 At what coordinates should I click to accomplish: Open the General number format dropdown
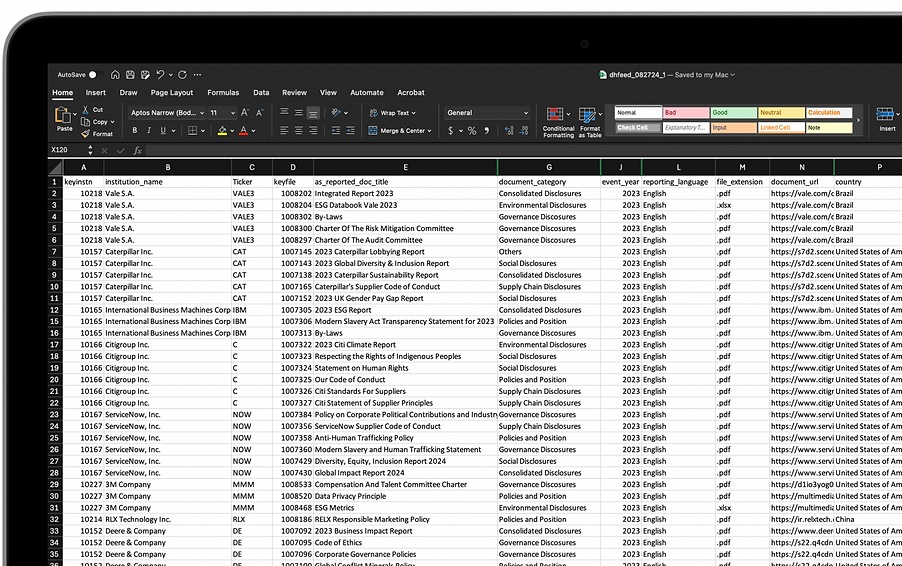[x=487, y=113]
